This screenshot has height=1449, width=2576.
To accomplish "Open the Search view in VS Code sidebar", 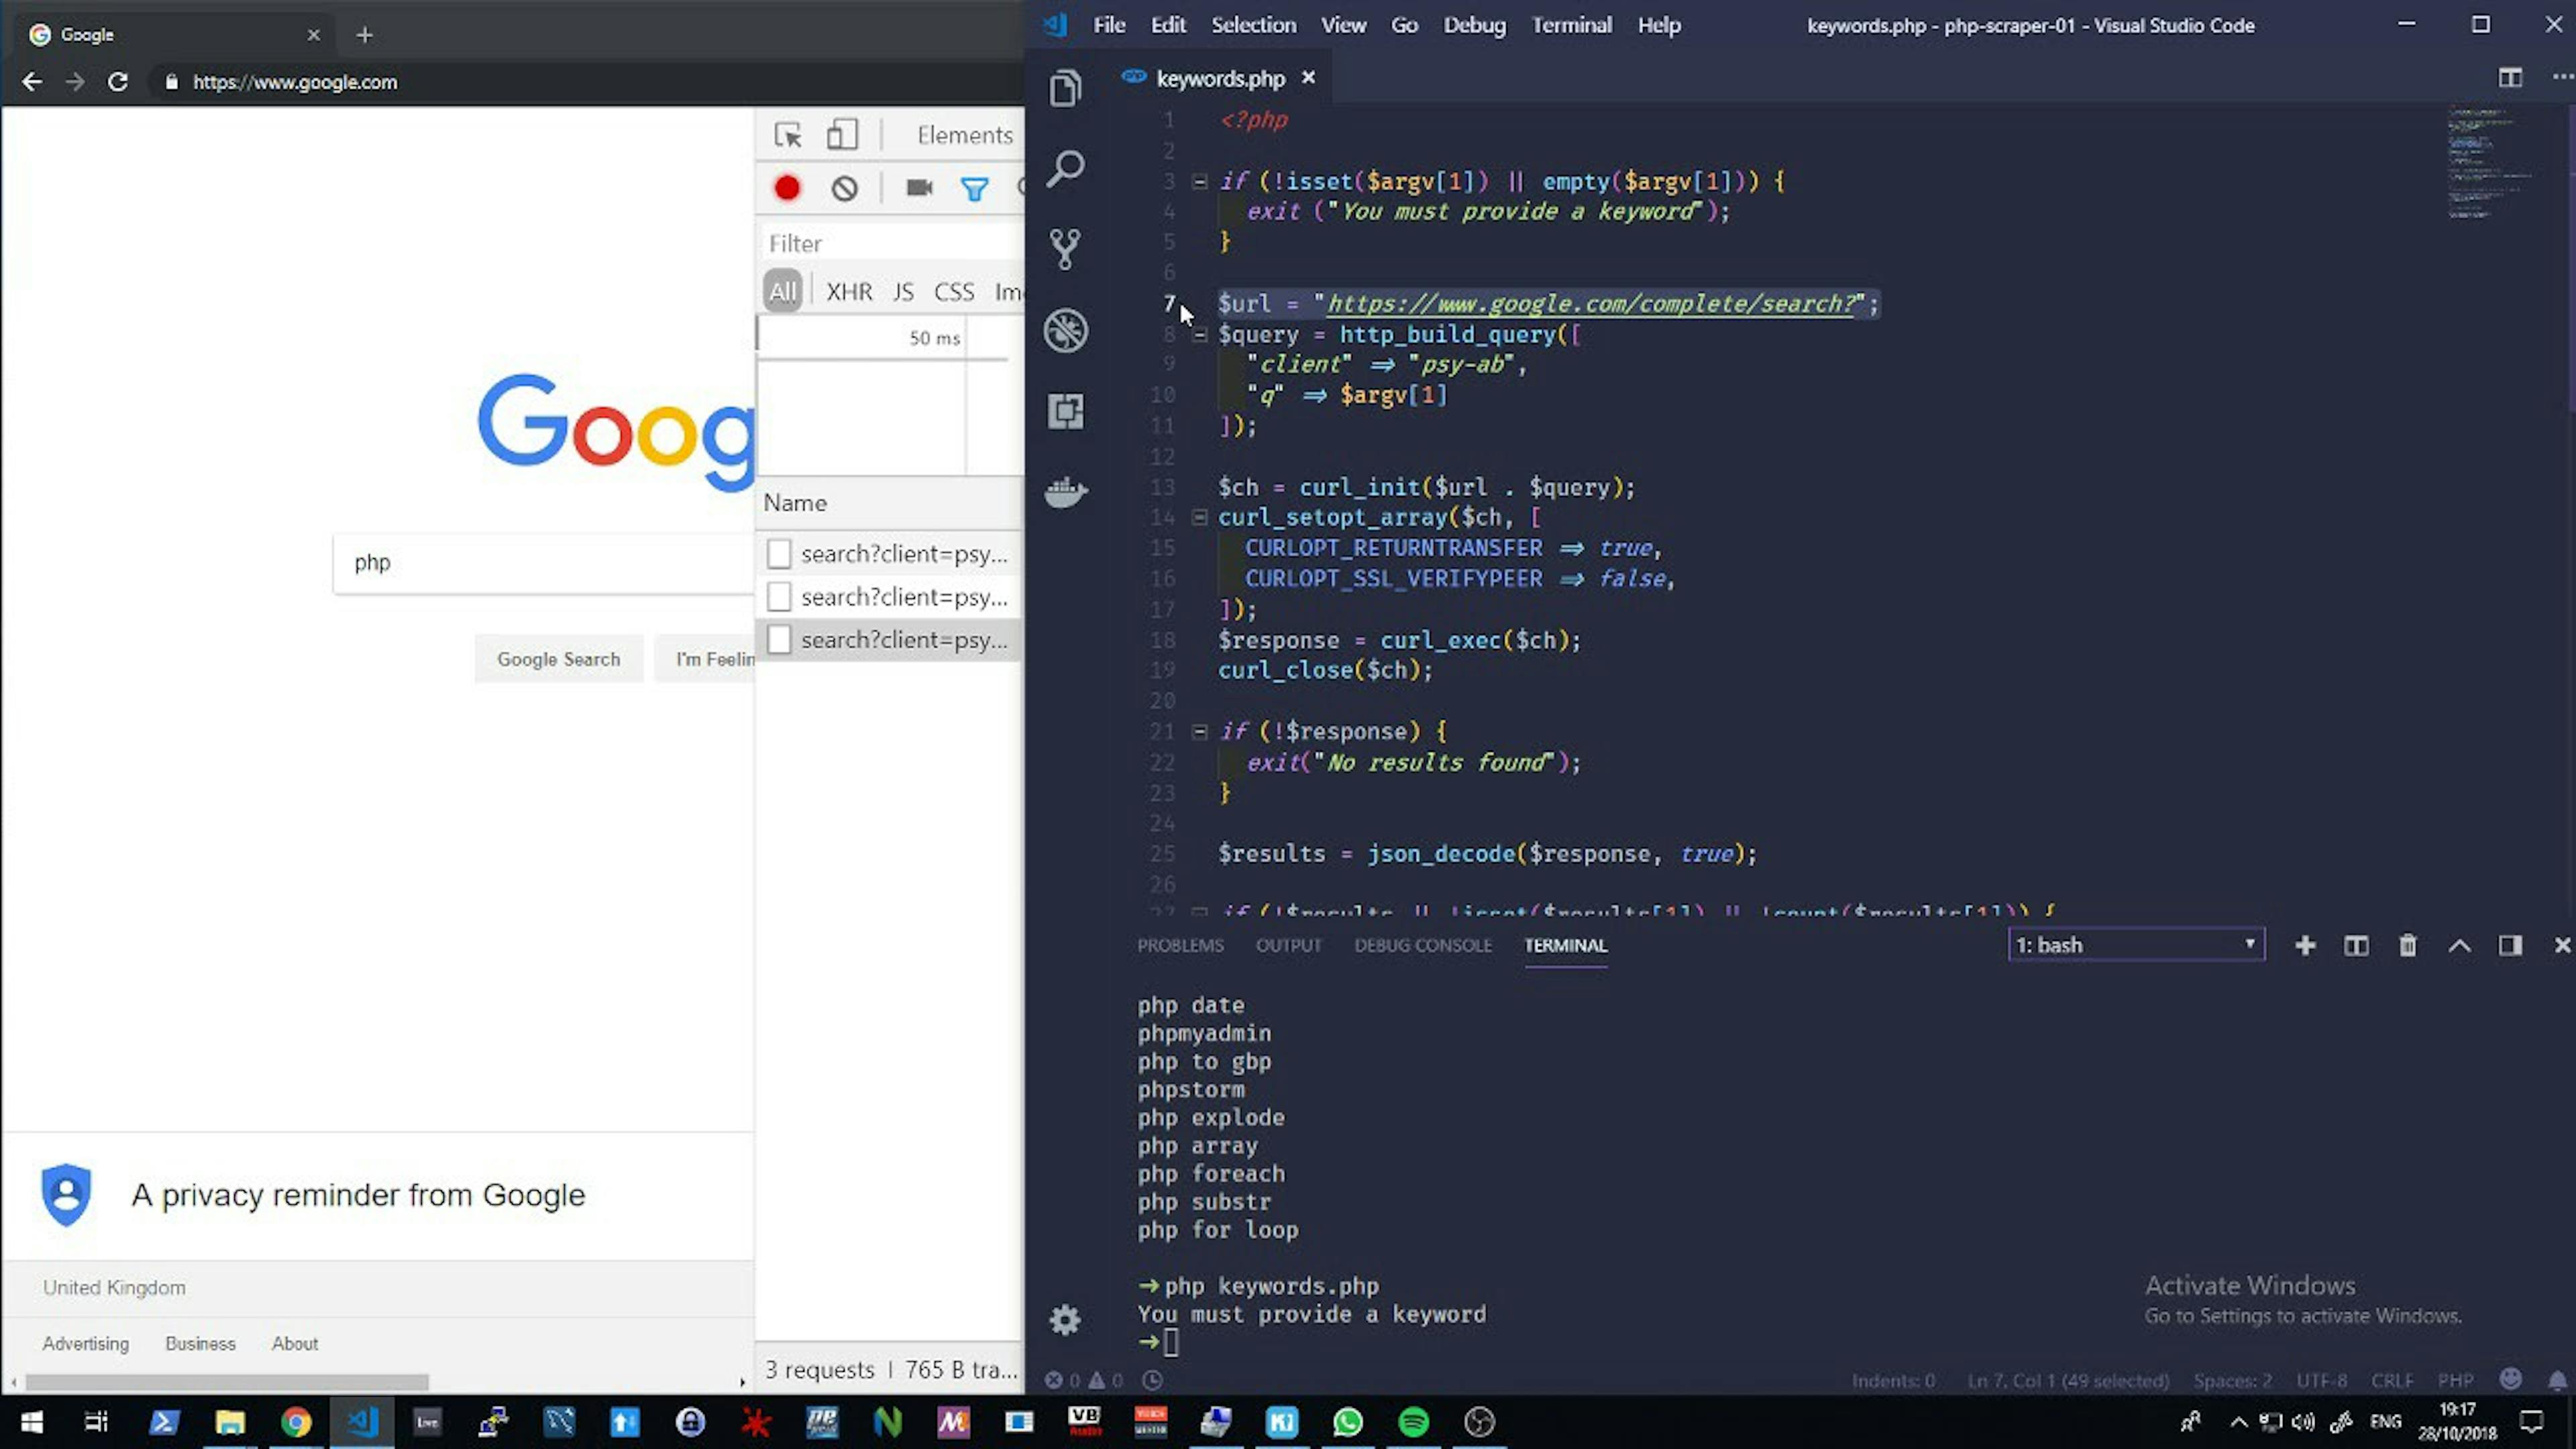I will point(1064,169).
